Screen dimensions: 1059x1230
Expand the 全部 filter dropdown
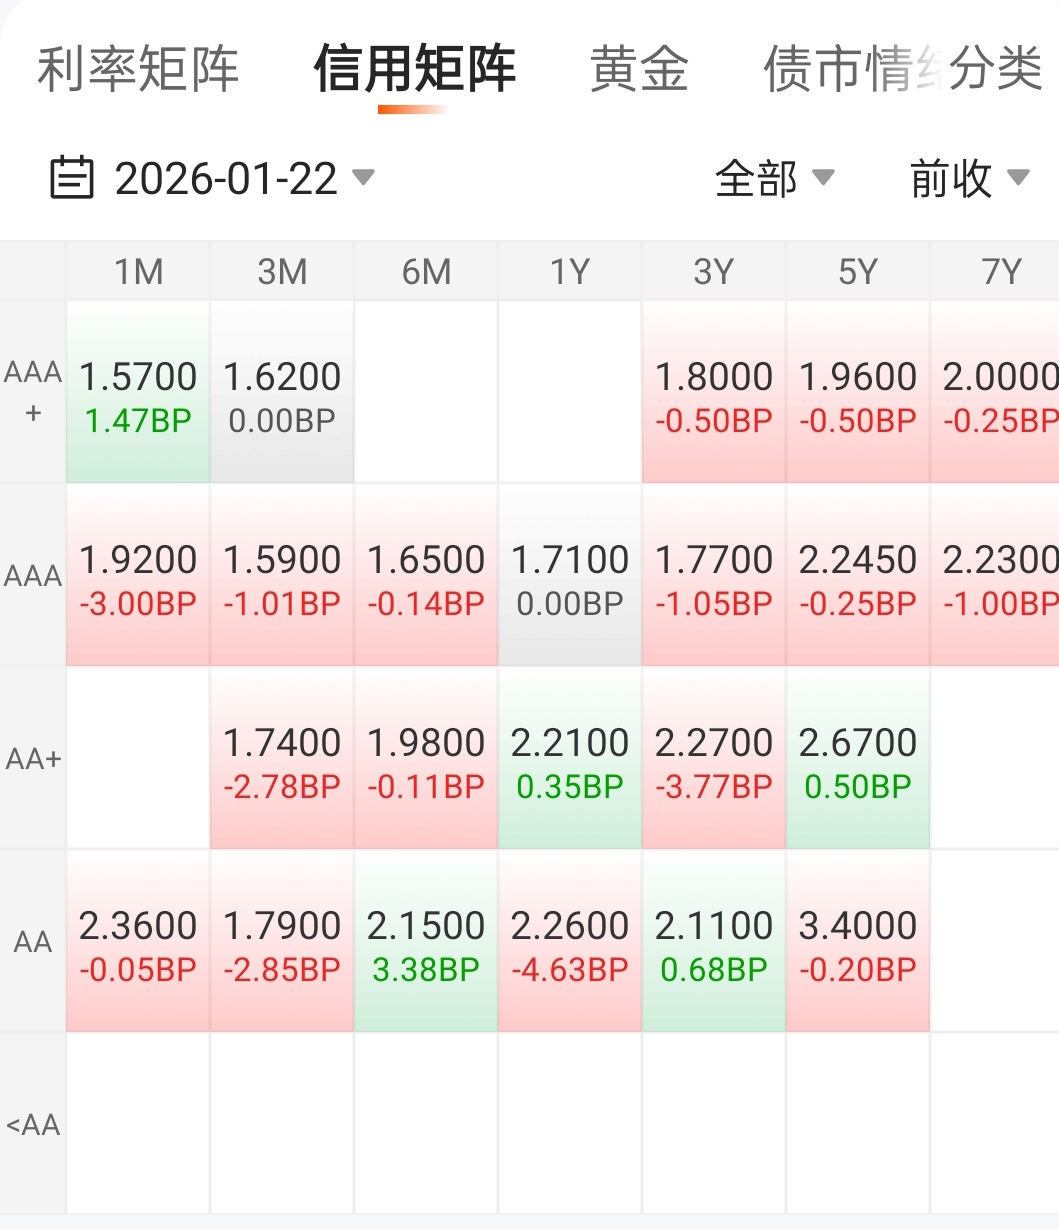coord(774,179)
